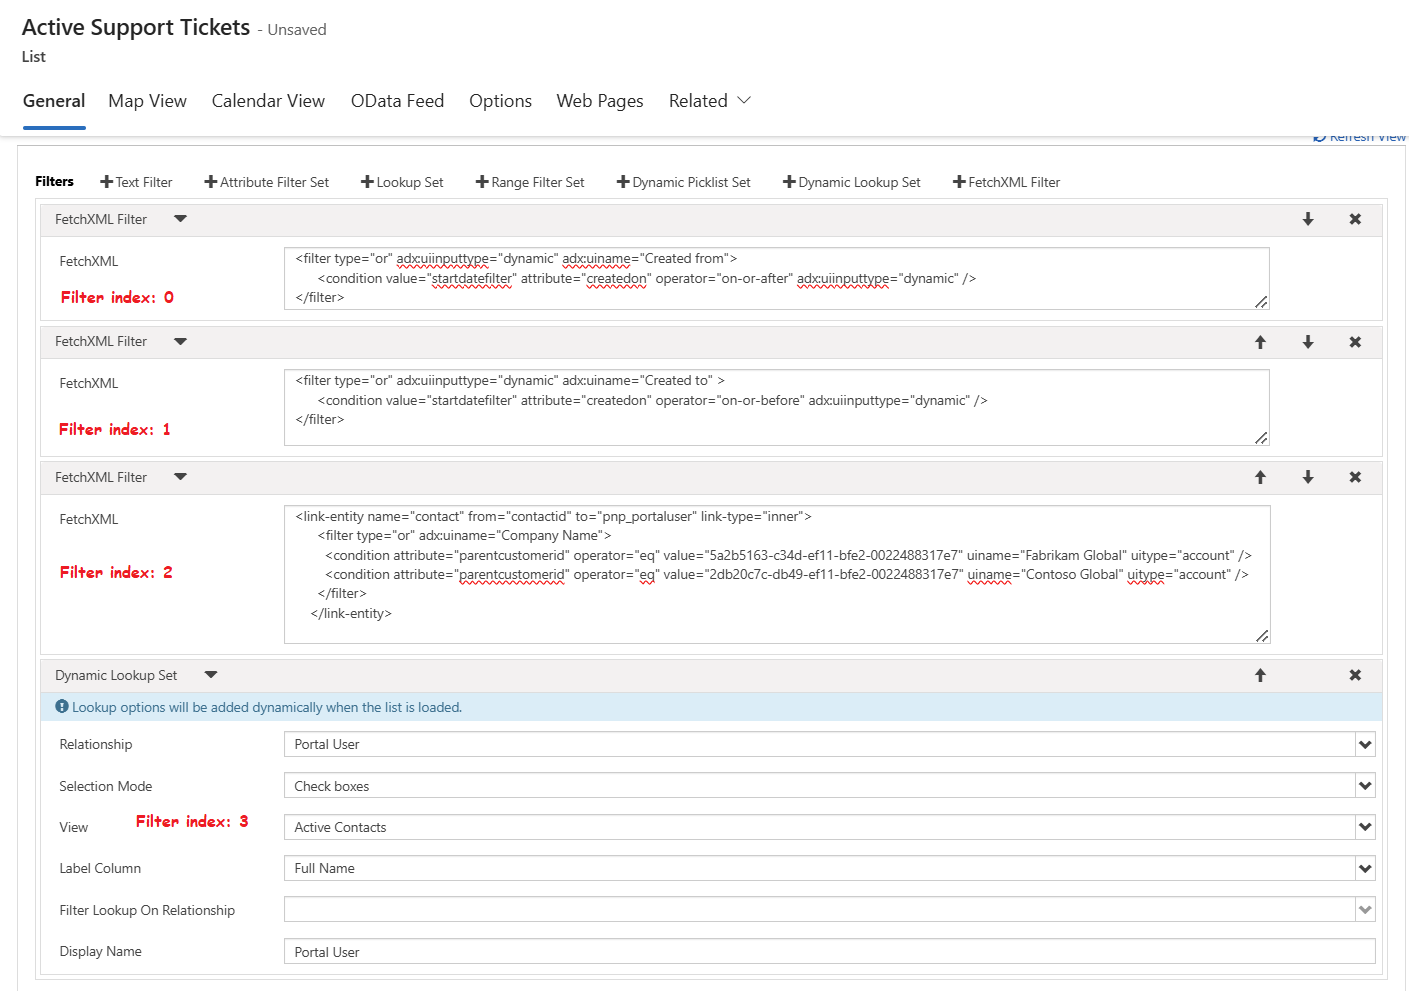Image resolution: width=1409 pixels, height=991 pixels.
Task: Expand the Dynamic Lookup Set type caret
Action: point(210,676)
